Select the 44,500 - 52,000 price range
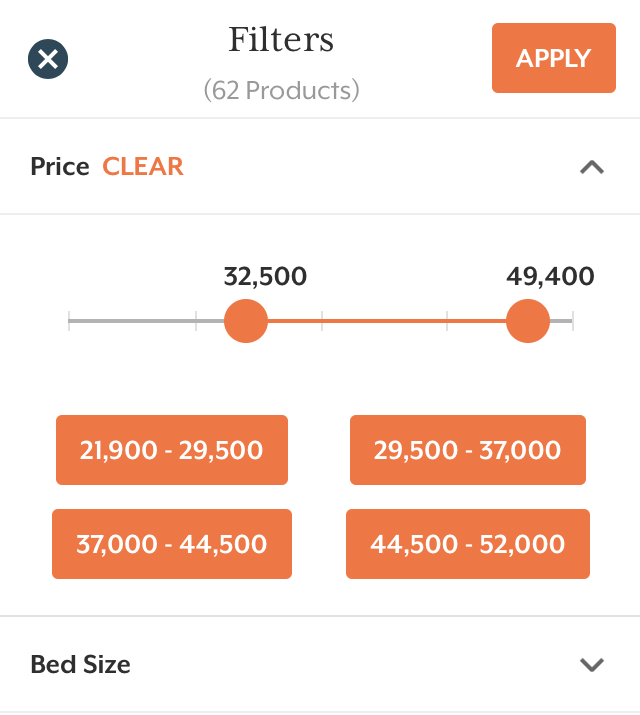Image resolution: width=640 pixels, height=715 pixels. tap(468, 544)
